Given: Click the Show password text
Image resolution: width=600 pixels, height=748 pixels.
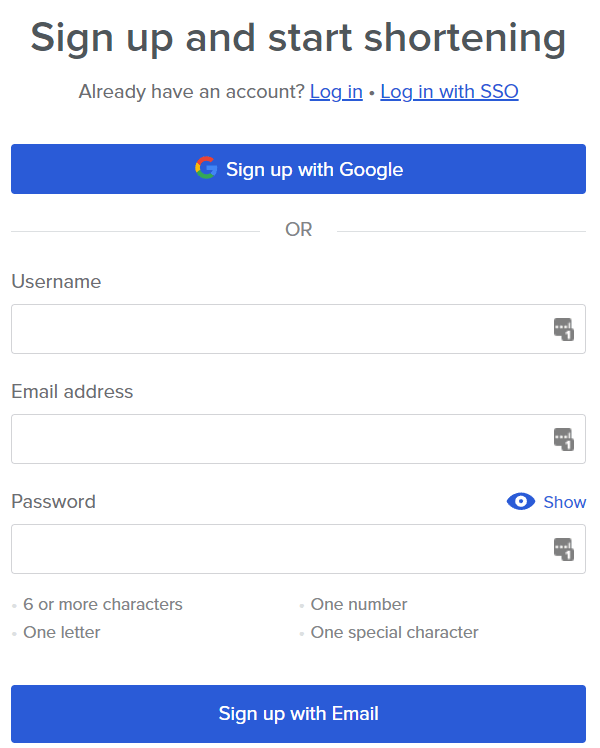Looking at the screenshot, I should [x=565, y=502].
